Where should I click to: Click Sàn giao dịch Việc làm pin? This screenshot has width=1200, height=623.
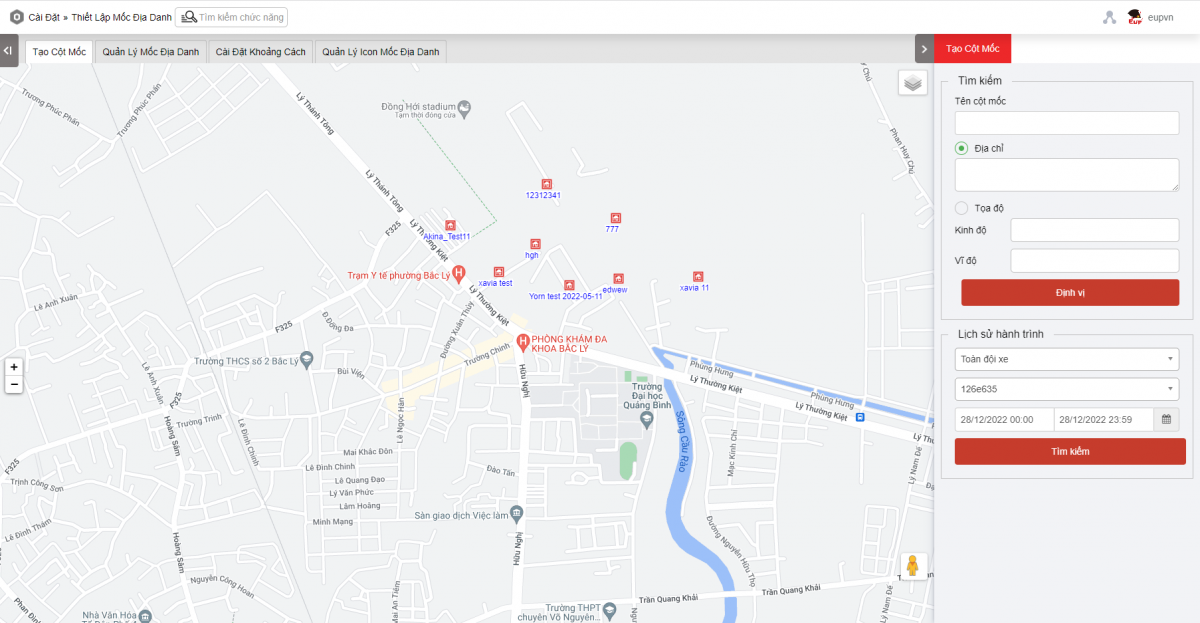point(516,514)
